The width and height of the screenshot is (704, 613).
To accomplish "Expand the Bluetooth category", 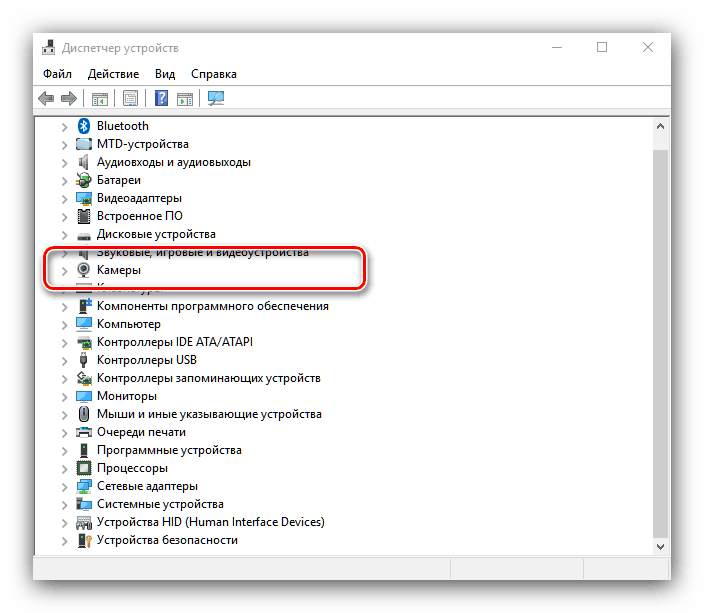I will pos(64,127).
